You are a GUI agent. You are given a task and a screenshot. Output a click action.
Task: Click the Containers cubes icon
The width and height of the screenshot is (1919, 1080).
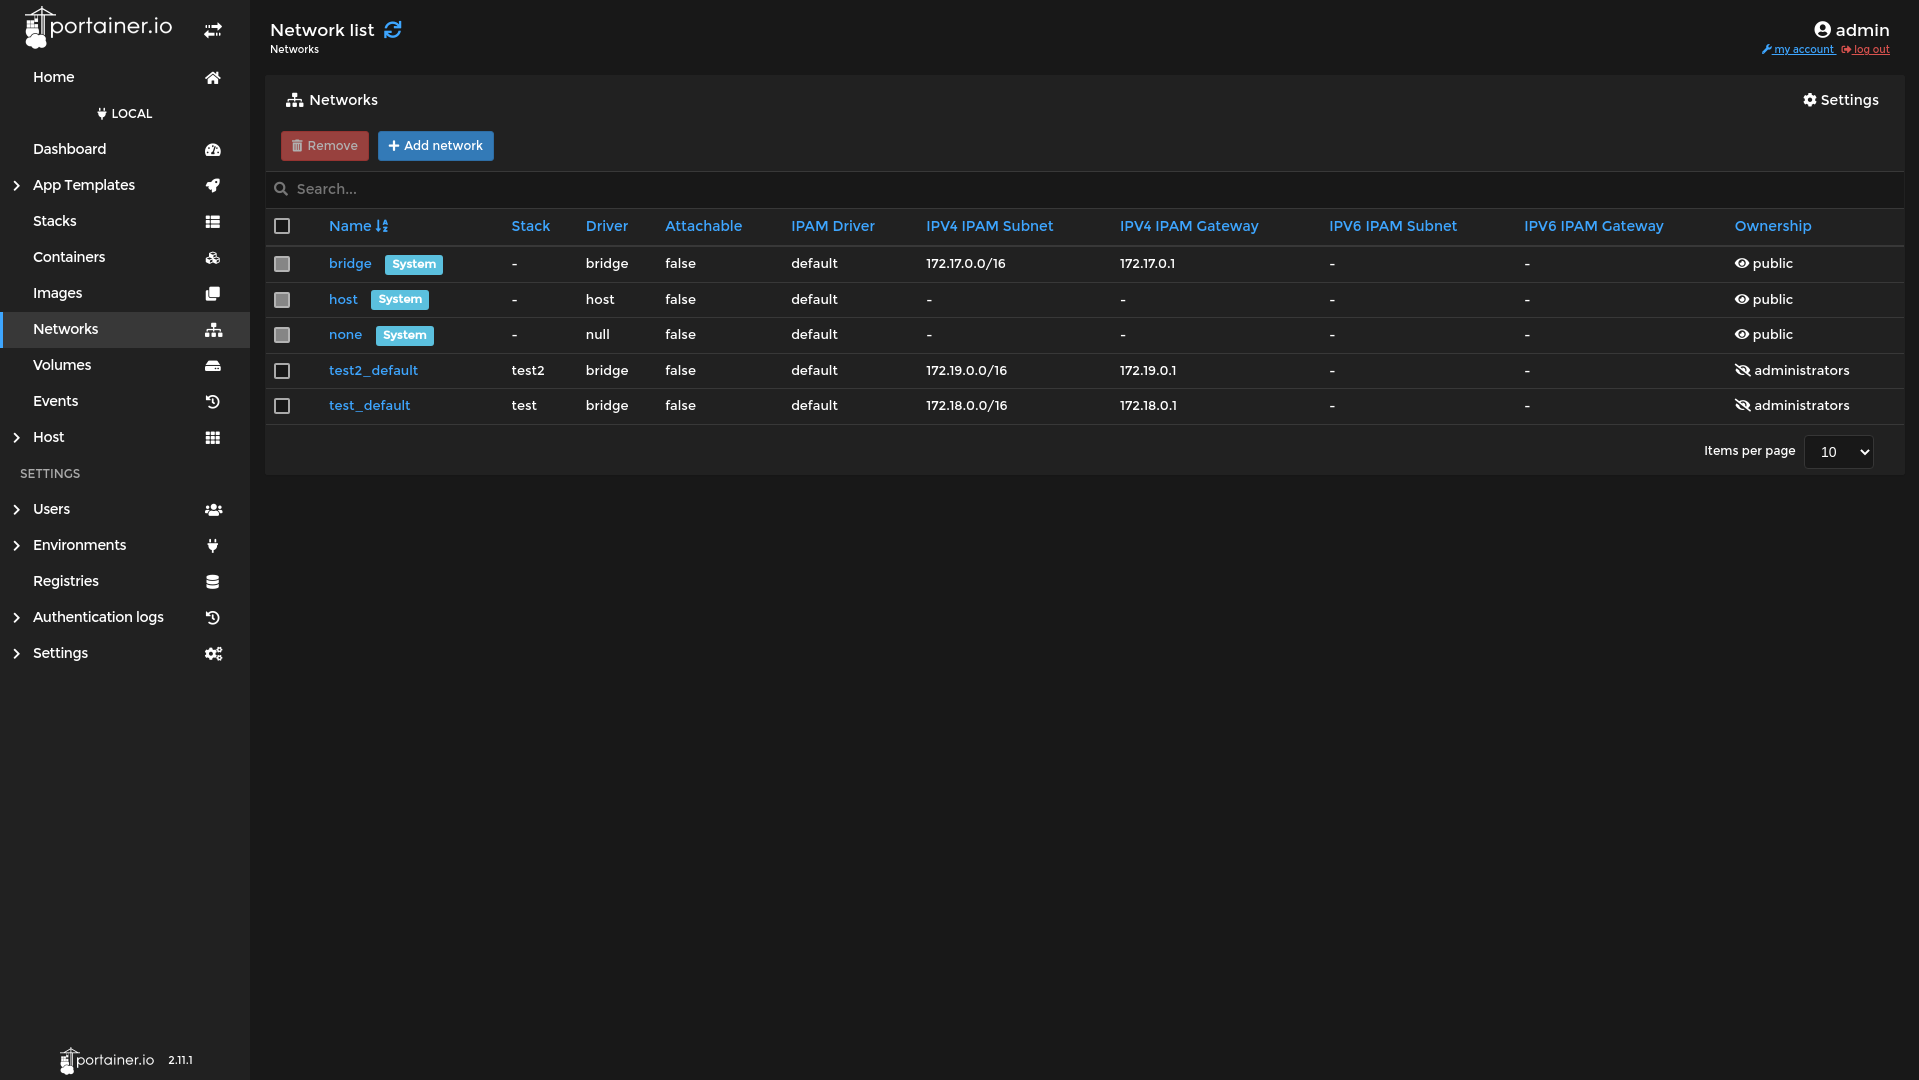pos(213,258)
